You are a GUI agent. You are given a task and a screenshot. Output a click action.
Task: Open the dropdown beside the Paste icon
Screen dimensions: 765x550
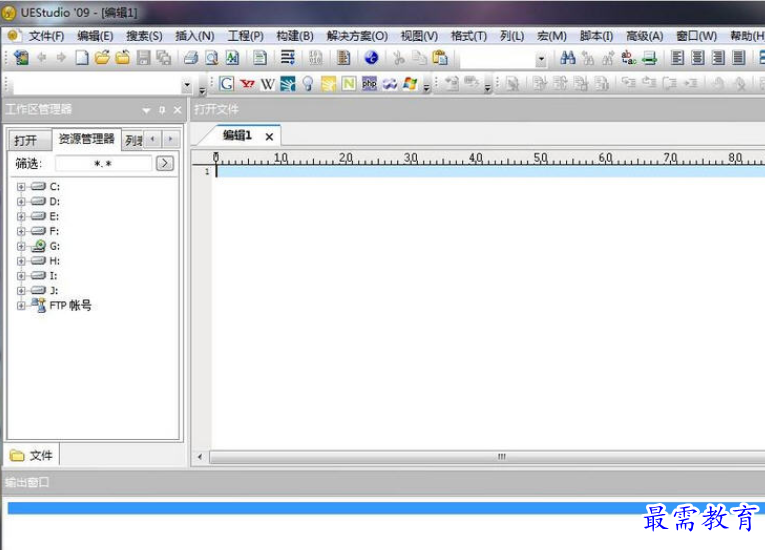click(541, 59)
